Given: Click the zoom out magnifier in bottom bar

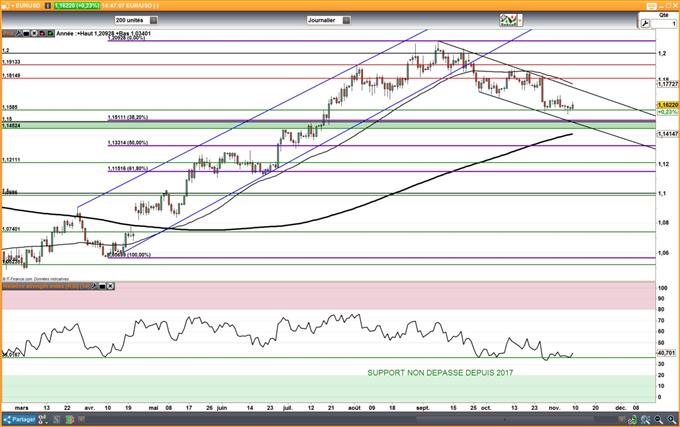Looking at the screenshot, I should tap(658, 419).
